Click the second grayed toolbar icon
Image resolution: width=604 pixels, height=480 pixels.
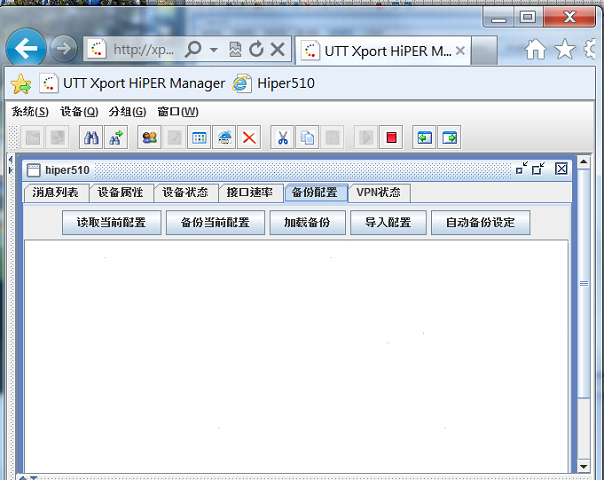57,137
